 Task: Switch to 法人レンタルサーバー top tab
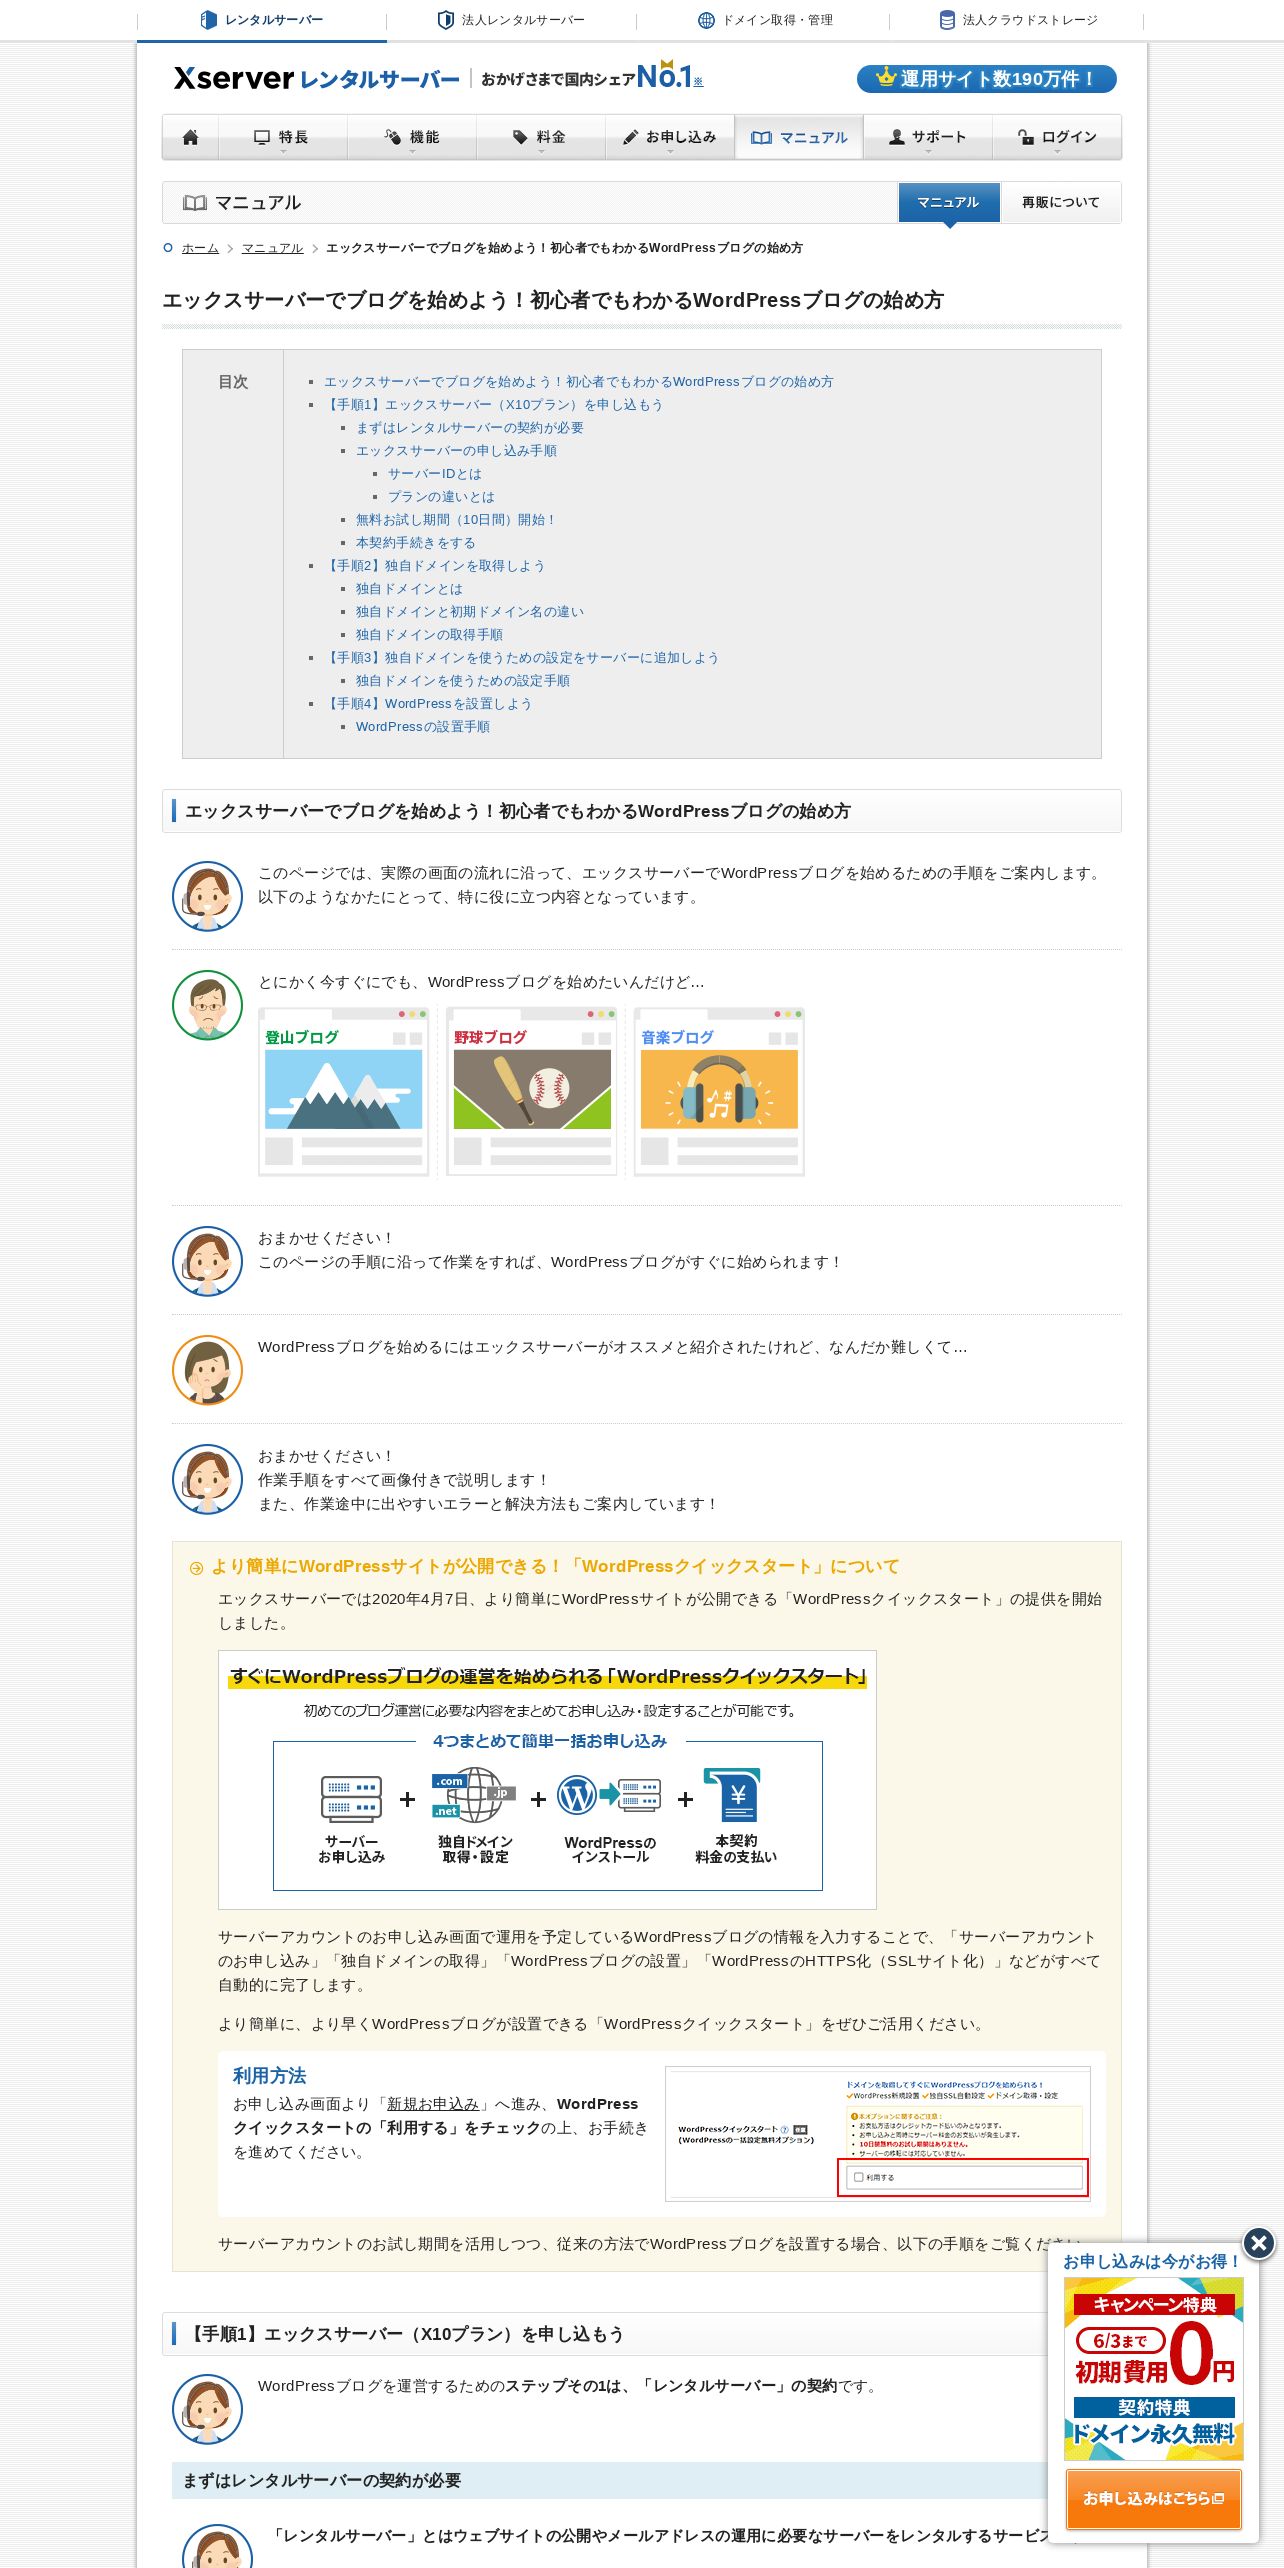[x=511, y=20]
